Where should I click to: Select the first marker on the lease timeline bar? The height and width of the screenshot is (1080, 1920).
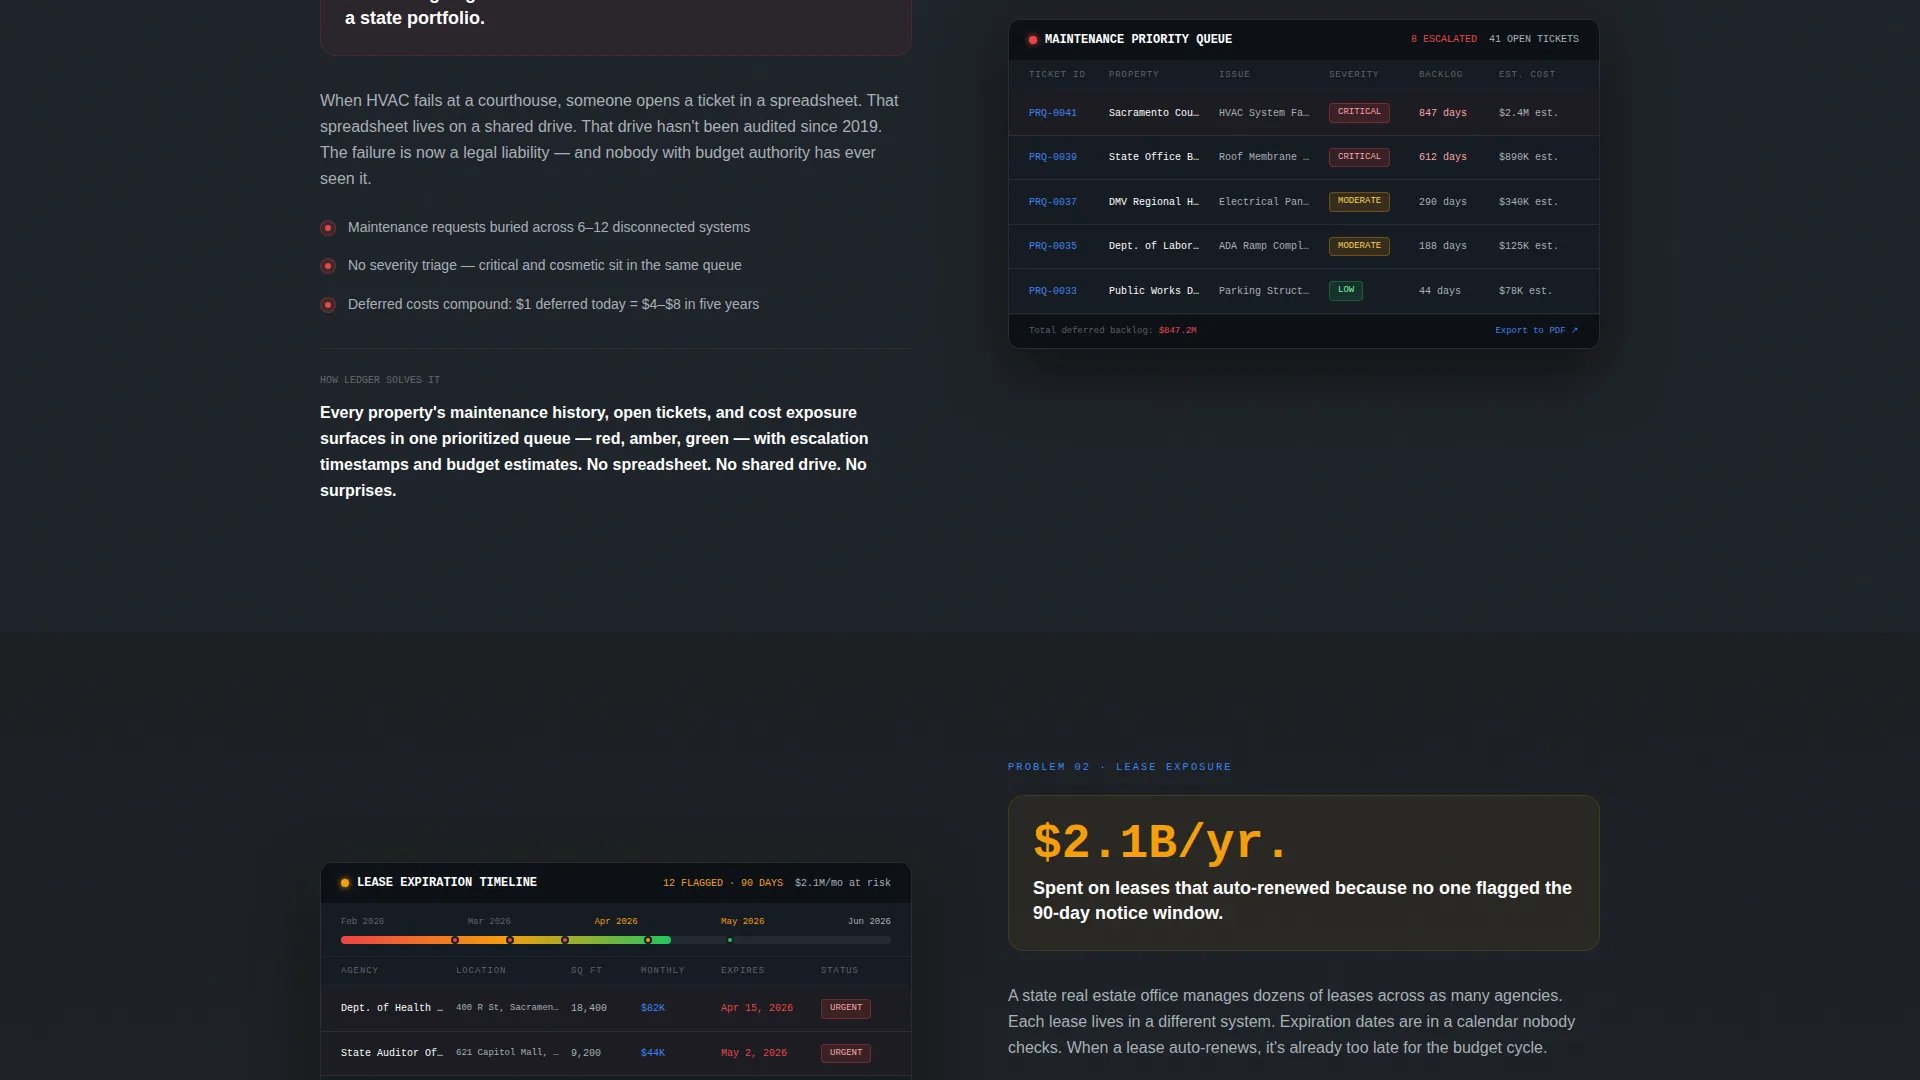pyautogui.click(x=455, y=940)
